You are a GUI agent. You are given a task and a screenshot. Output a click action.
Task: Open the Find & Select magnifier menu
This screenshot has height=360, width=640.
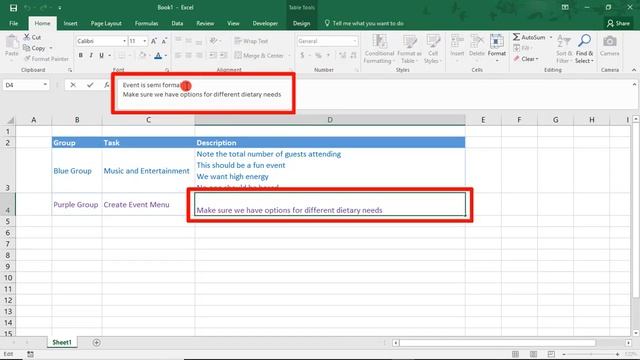tap(584, 49)
